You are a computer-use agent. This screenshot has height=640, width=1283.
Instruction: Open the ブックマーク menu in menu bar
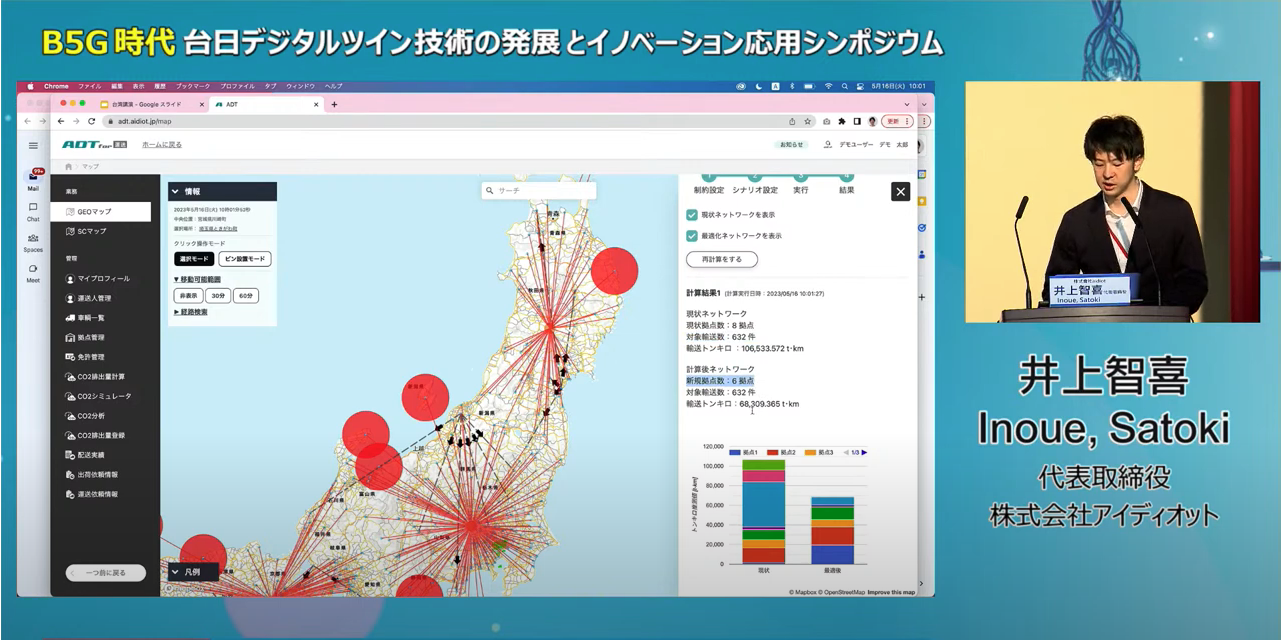[192, 86]
